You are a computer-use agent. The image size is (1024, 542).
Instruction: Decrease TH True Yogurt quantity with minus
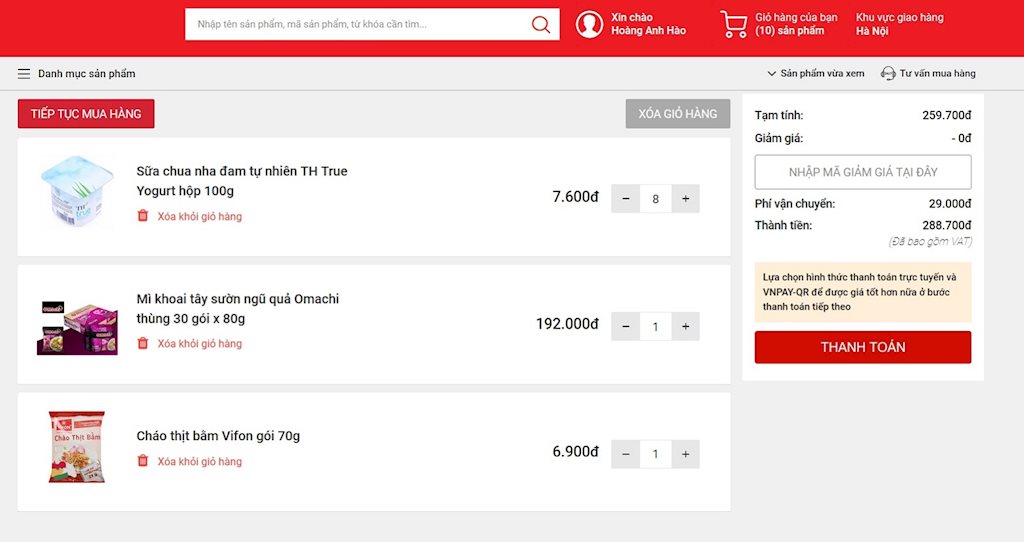pos(626,199)
